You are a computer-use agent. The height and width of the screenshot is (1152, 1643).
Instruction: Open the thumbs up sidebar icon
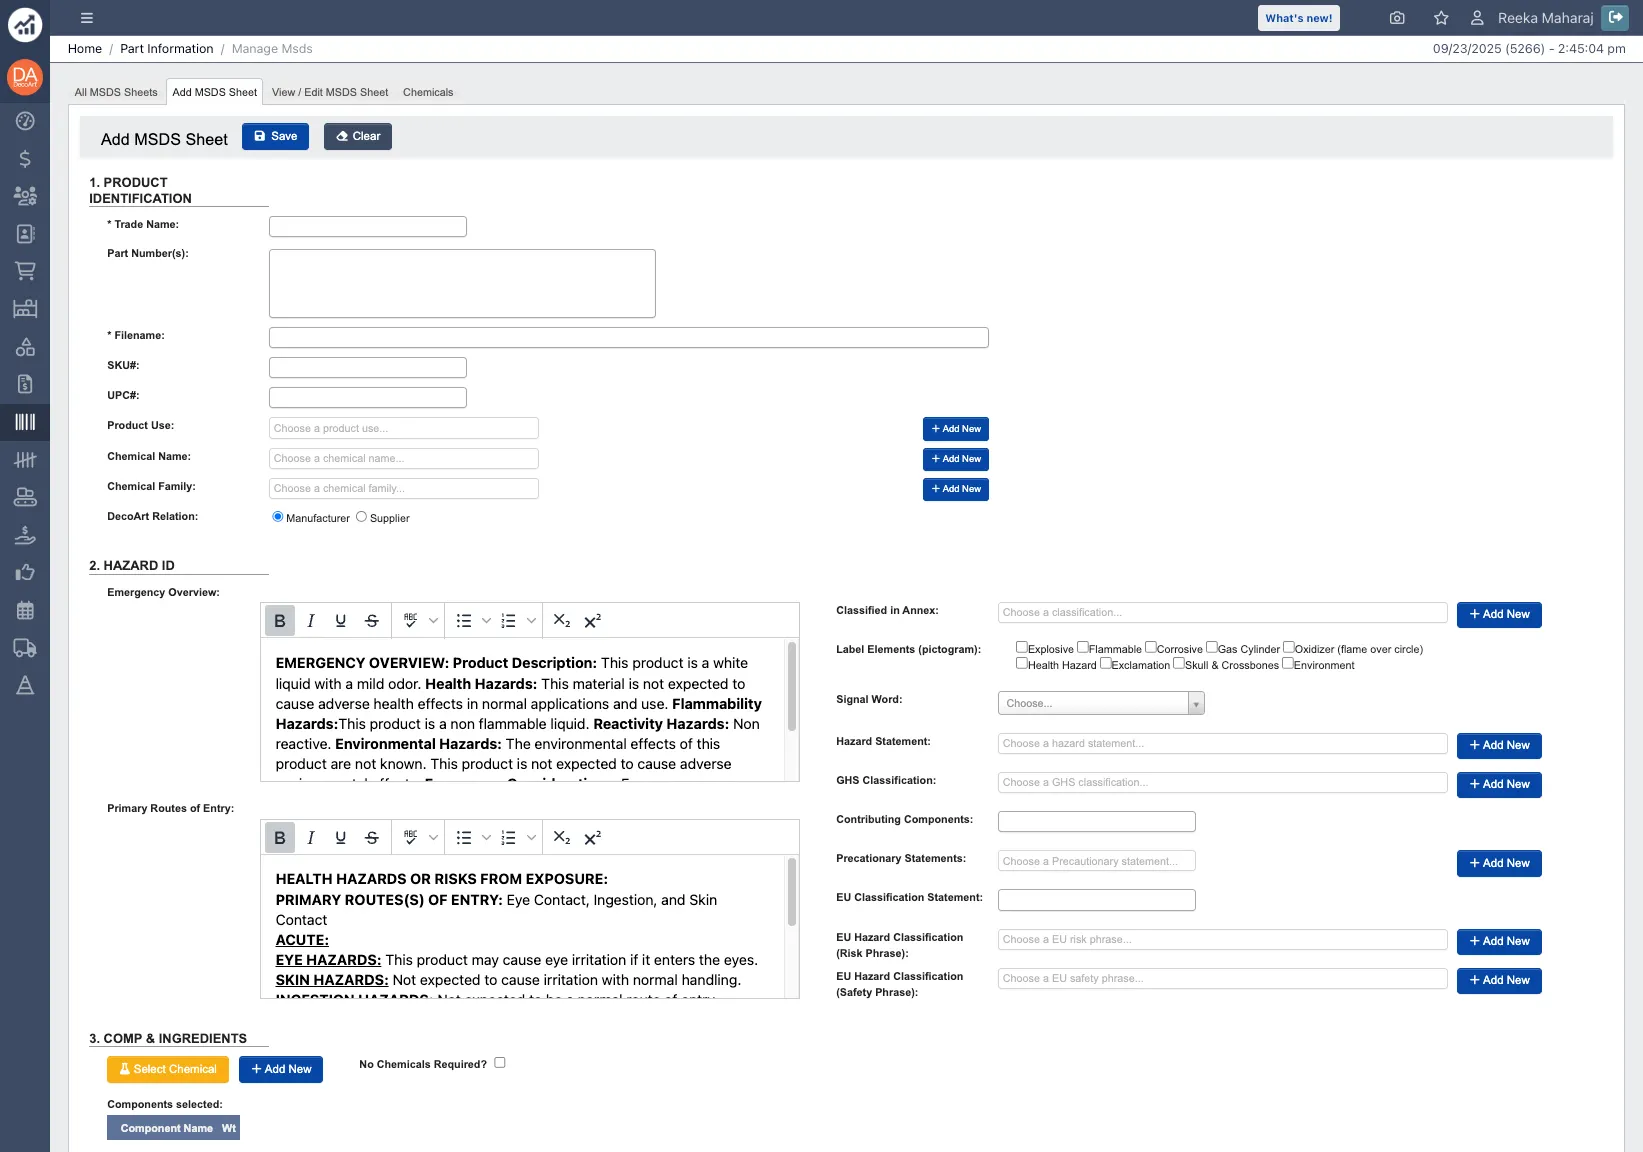point(25,573)
